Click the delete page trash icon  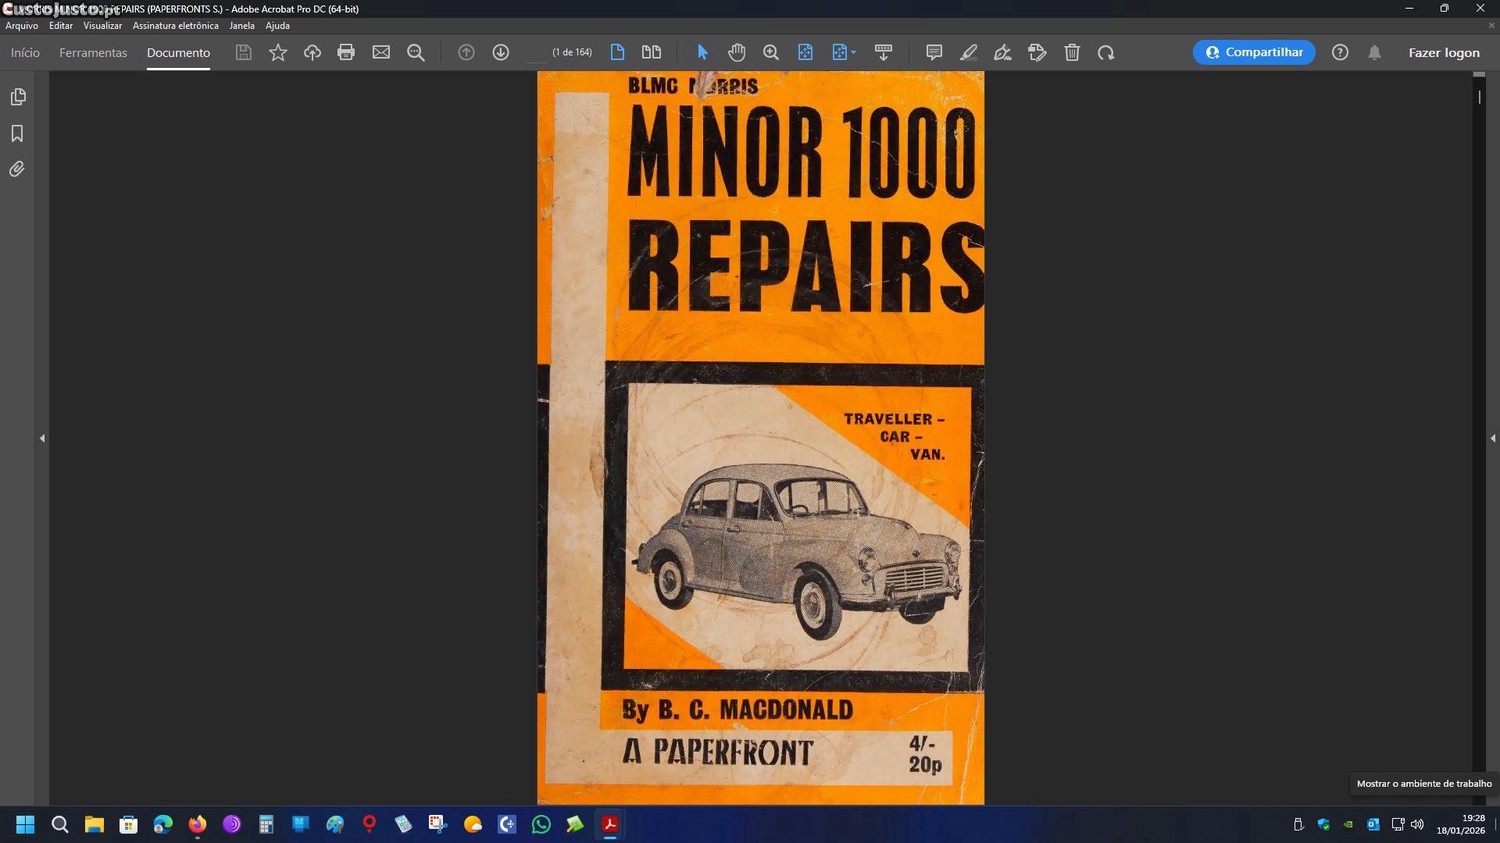[x=1072, y=53]
